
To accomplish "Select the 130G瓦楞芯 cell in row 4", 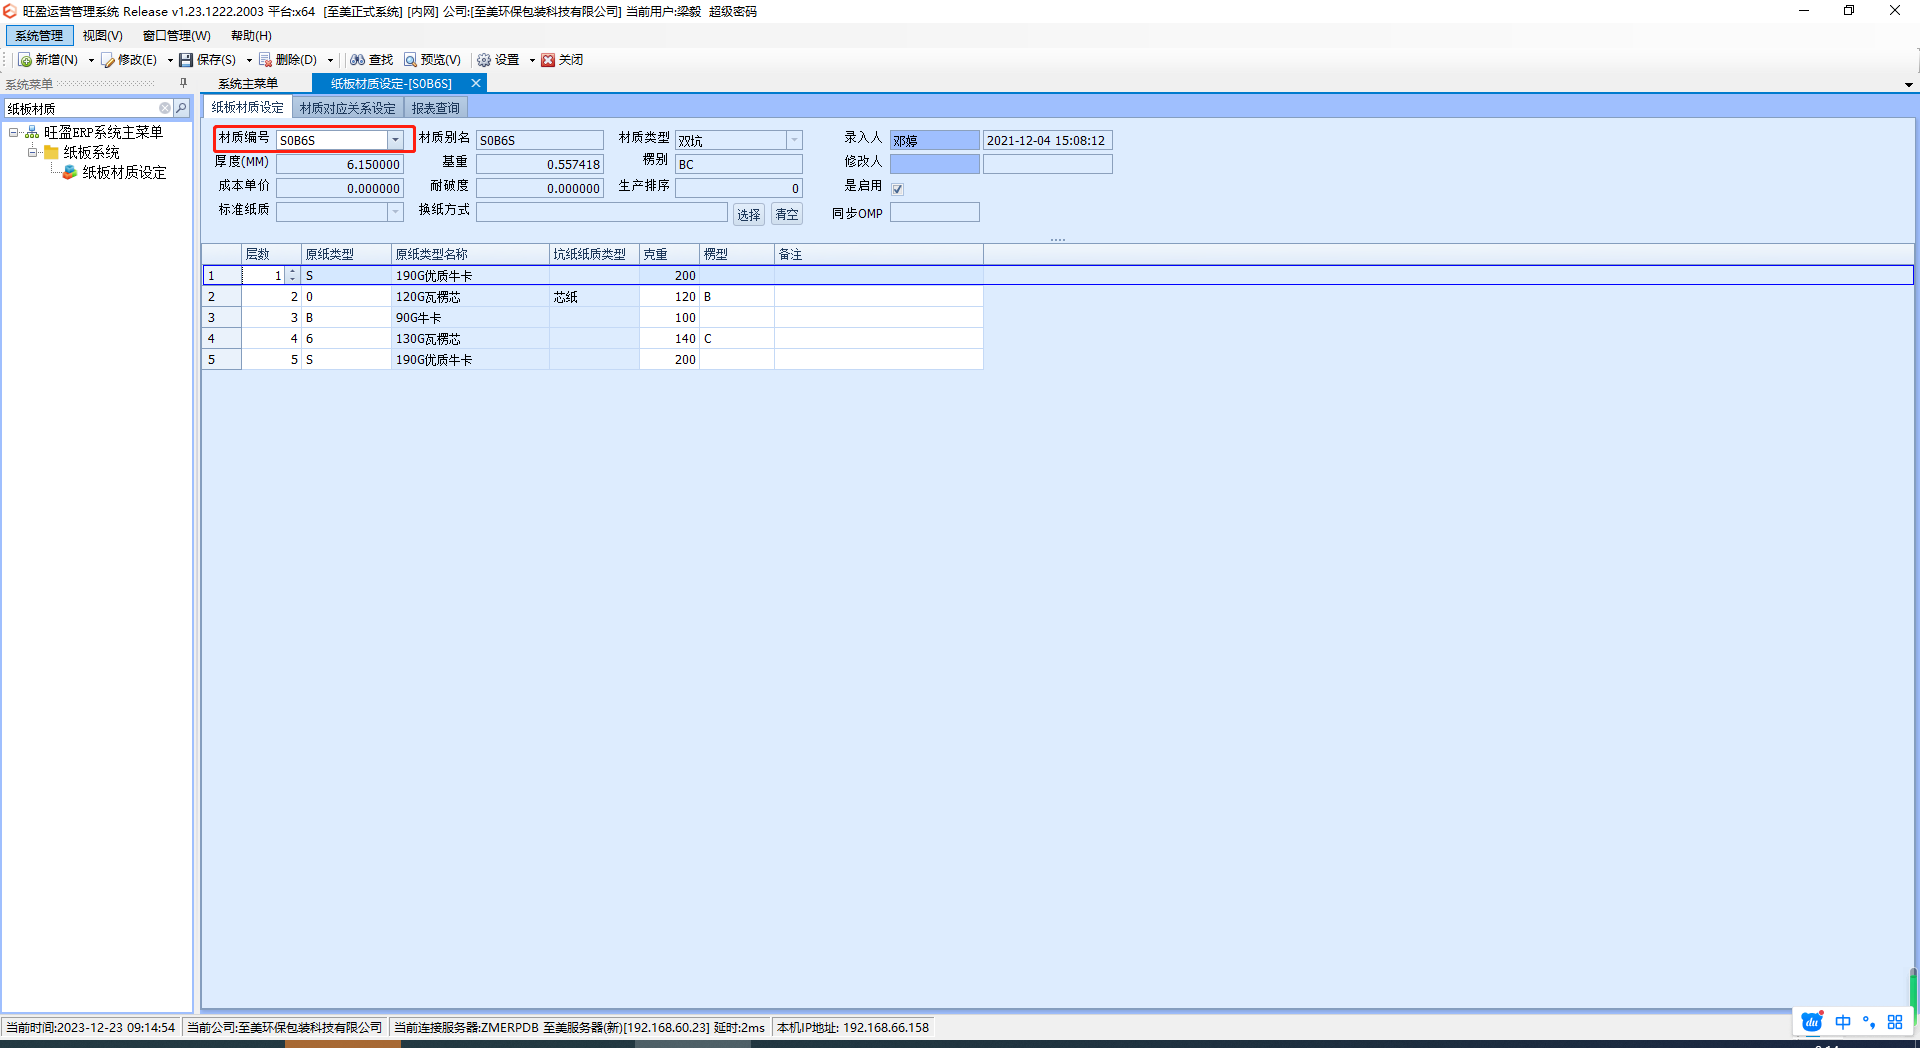I will click(x=470, y=339).
